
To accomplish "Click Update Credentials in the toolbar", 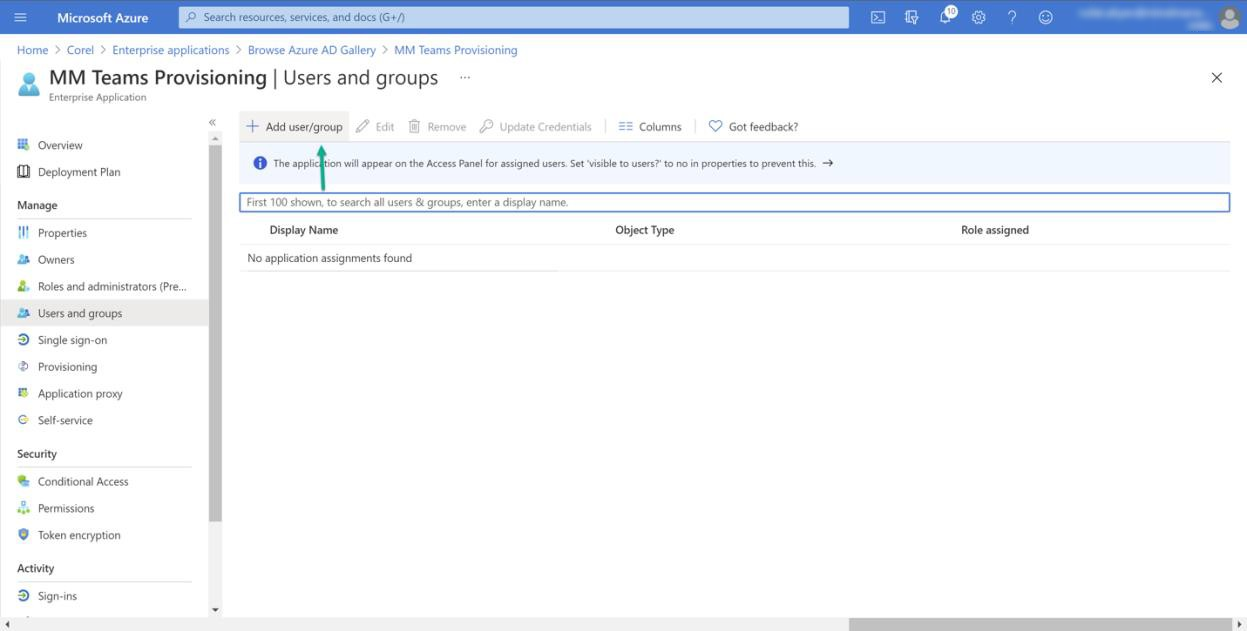I will 536,127.
